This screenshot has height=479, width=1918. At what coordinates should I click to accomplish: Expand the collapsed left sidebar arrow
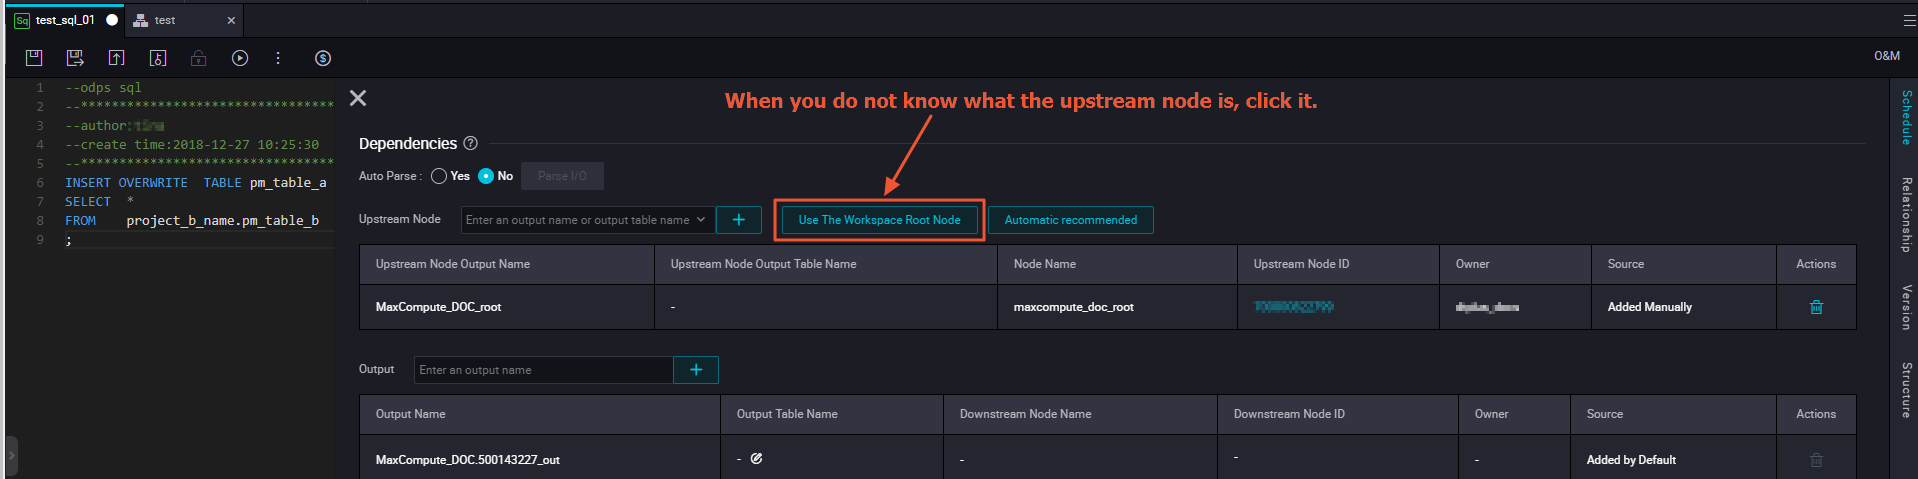11,455
